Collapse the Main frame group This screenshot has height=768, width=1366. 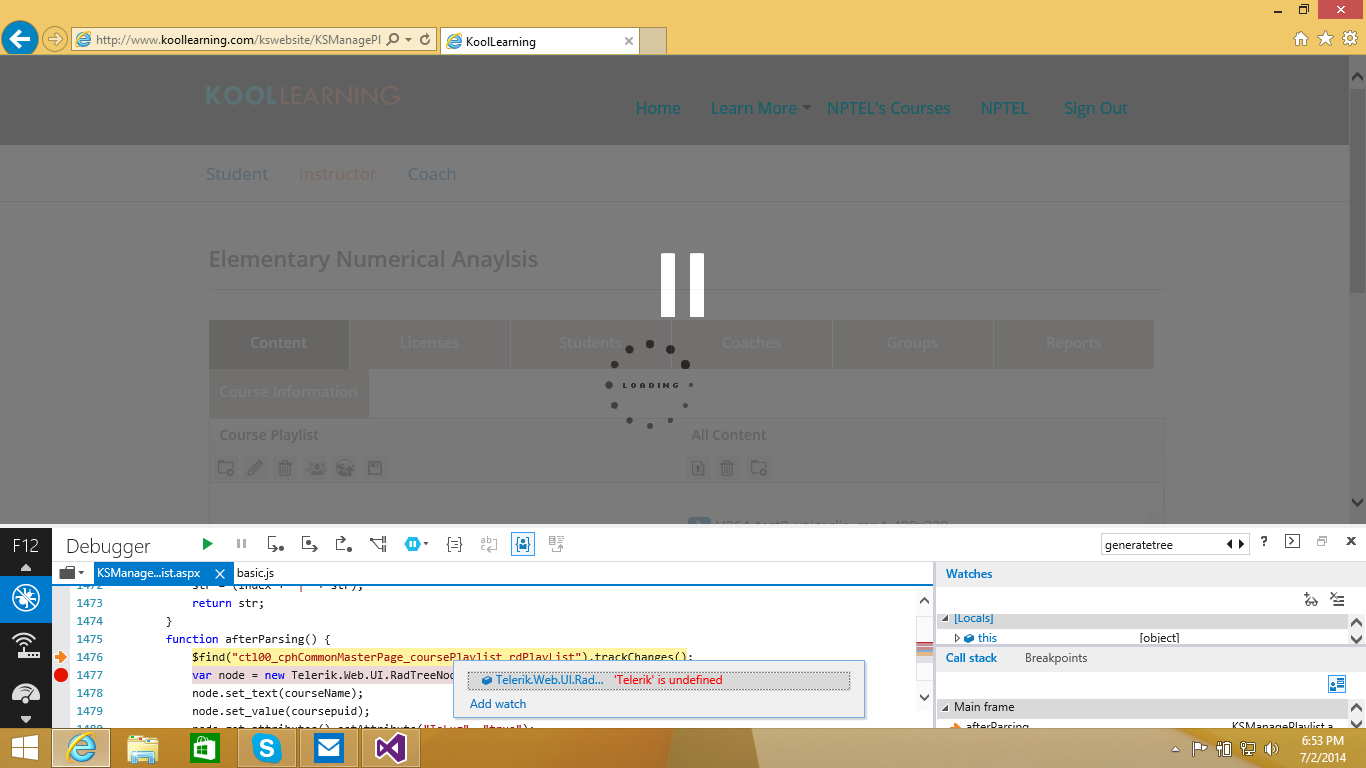coord(944,707)
